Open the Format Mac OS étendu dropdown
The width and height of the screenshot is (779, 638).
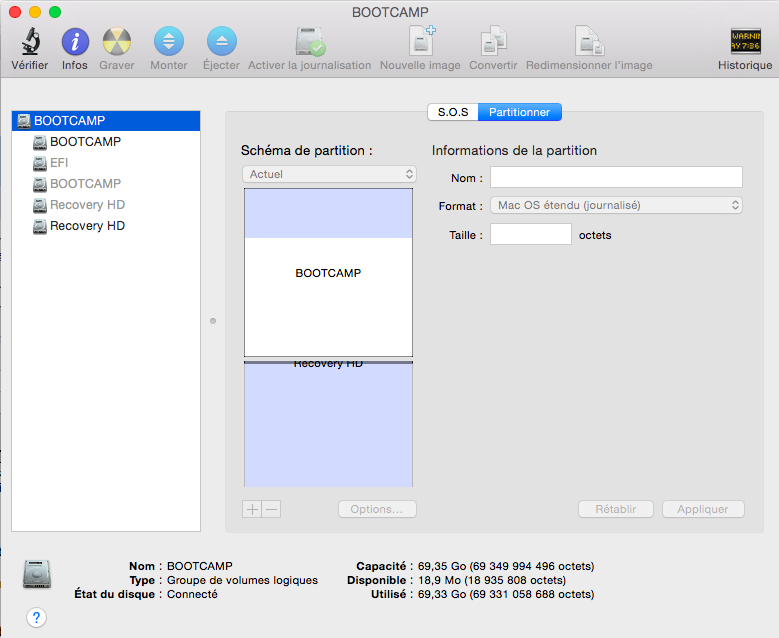[x=616, y=205]
